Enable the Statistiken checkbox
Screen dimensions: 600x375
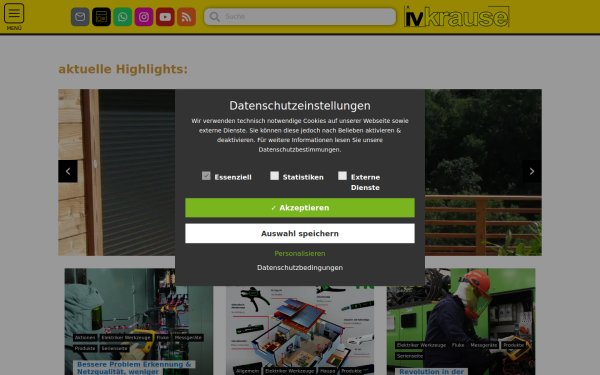pyautogui.click(x=274, y=176)
